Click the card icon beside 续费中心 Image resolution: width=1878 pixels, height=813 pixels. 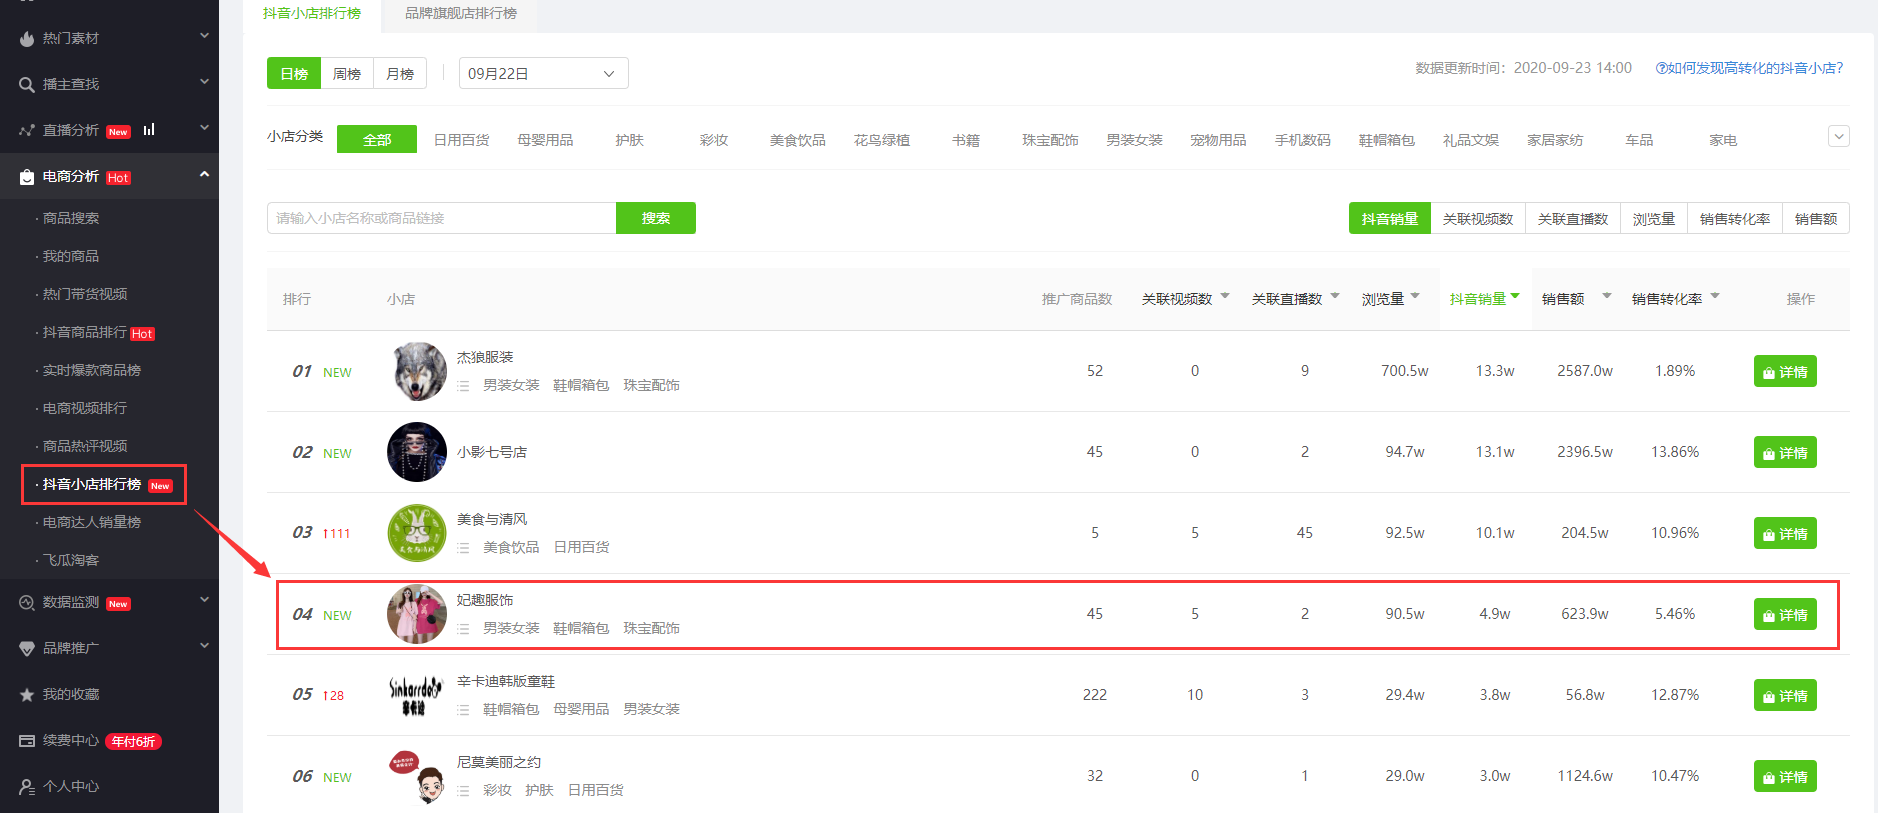pos(27,741)
